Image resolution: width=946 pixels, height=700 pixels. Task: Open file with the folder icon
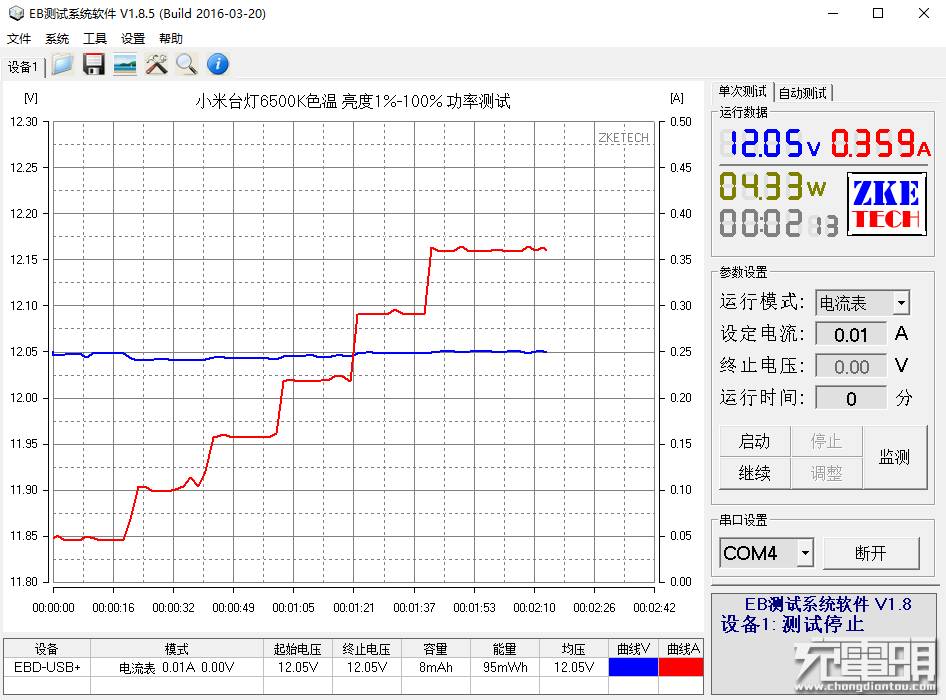tap(62, 64)
